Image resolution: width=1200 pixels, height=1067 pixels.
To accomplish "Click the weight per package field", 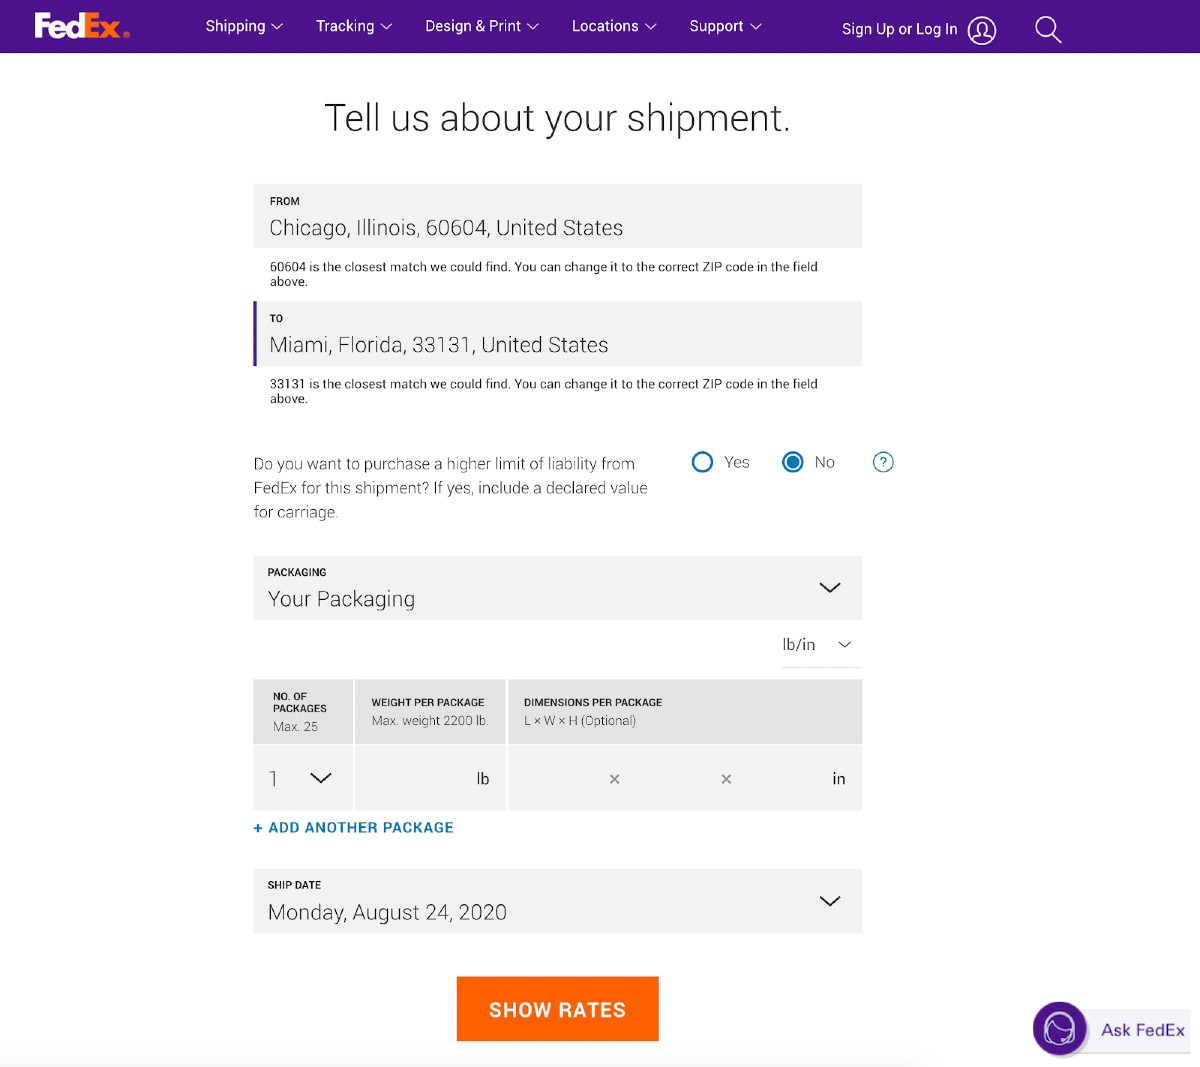I will pos(430,778).
